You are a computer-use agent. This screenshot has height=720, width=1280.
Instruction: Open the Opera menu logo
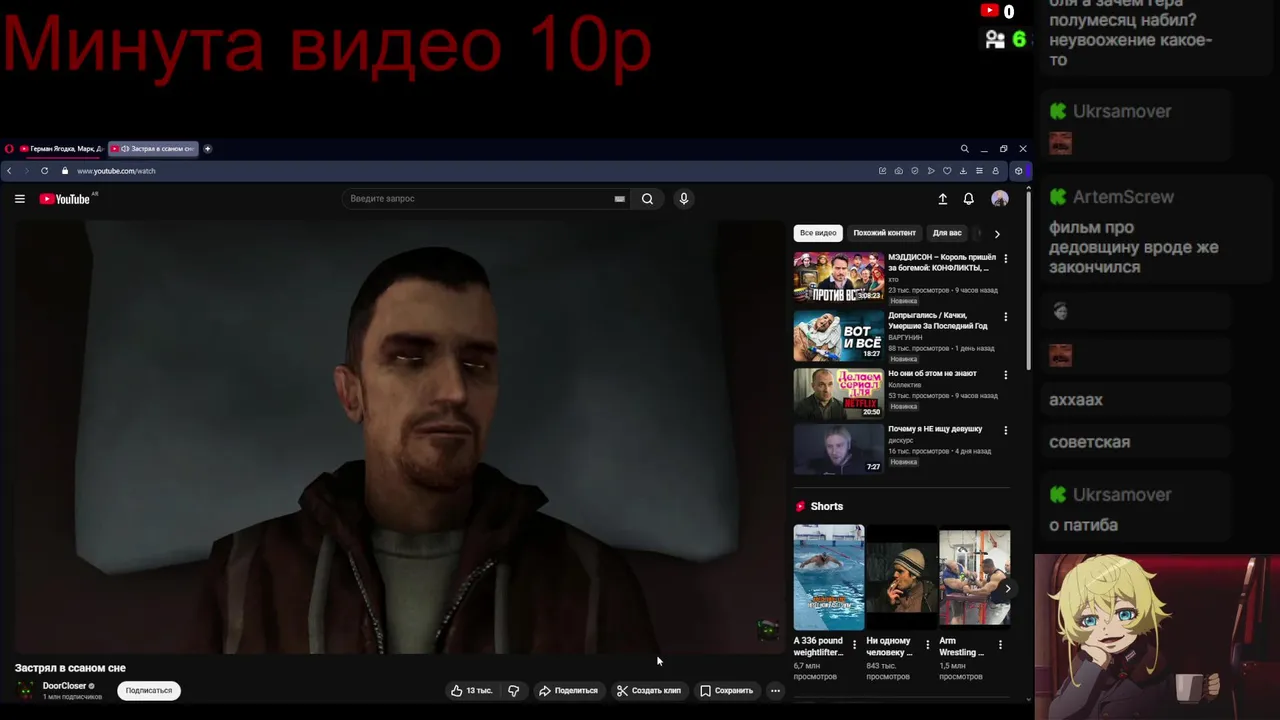tap(9, 149)
